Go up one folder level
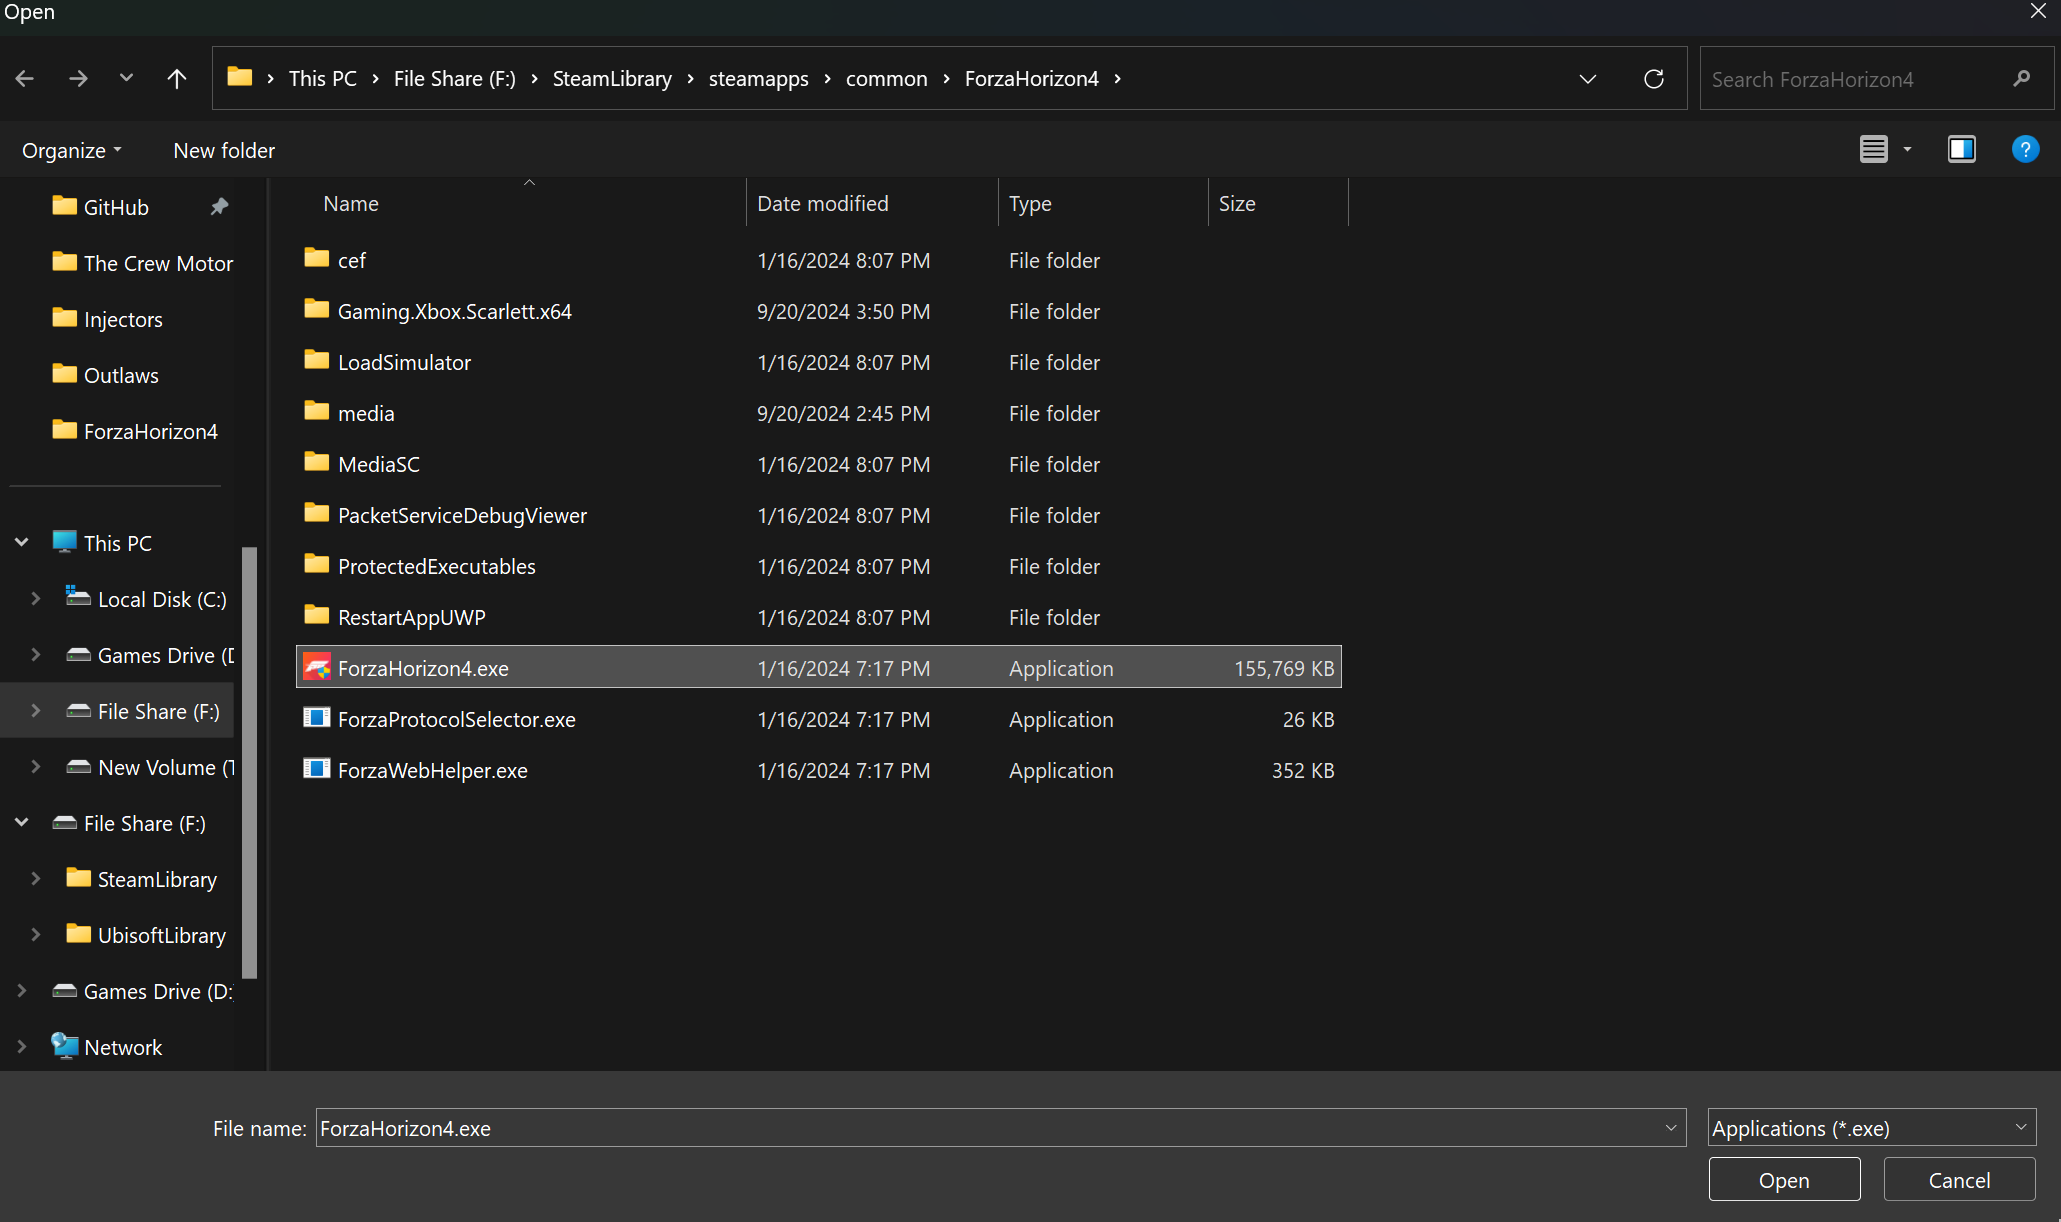This screenshot has width=2061, height=1222. click(177, 78)
